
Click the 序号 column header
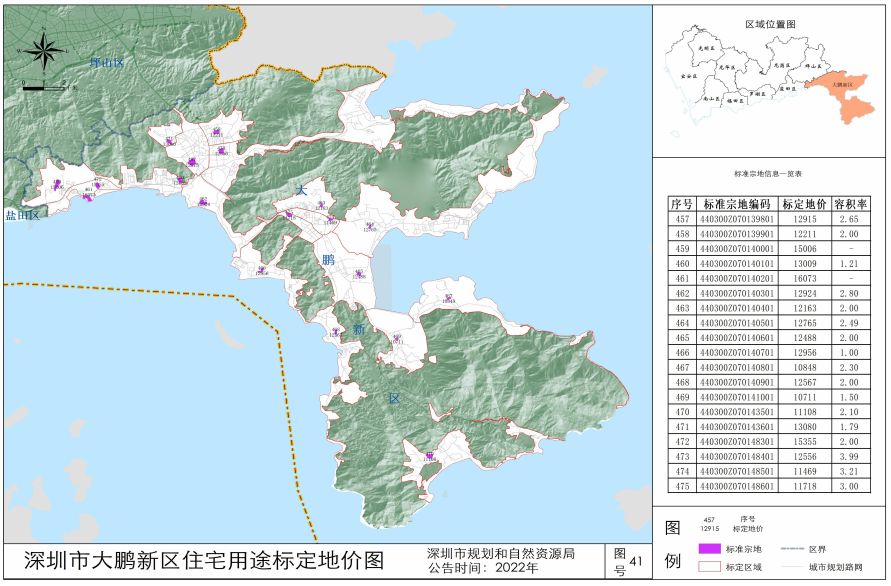coord(682,202)
